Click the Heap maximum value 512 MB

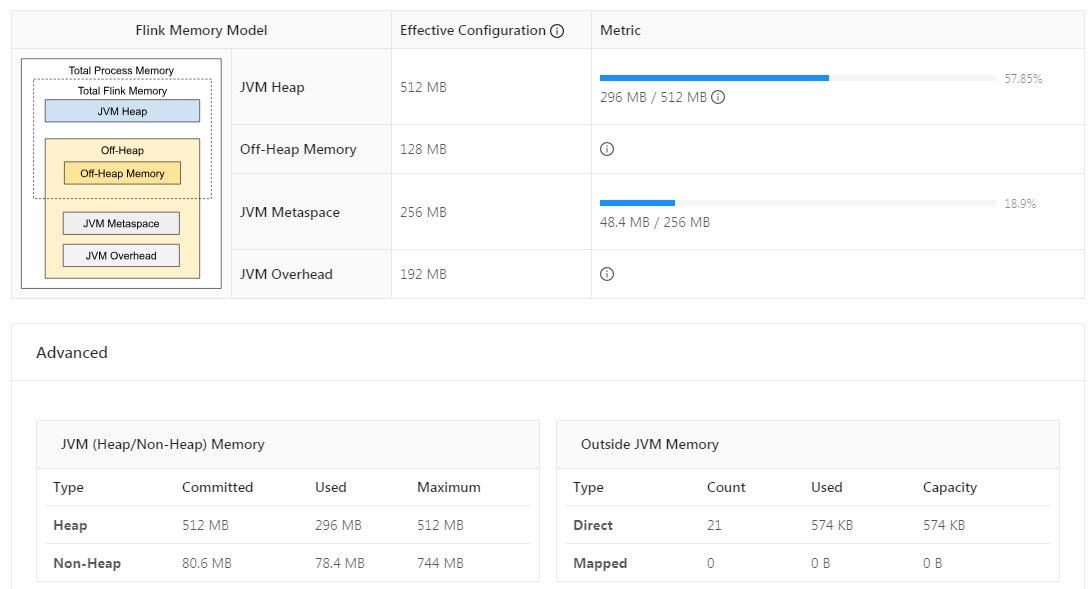pyautogui.click(x=440, y=526)
